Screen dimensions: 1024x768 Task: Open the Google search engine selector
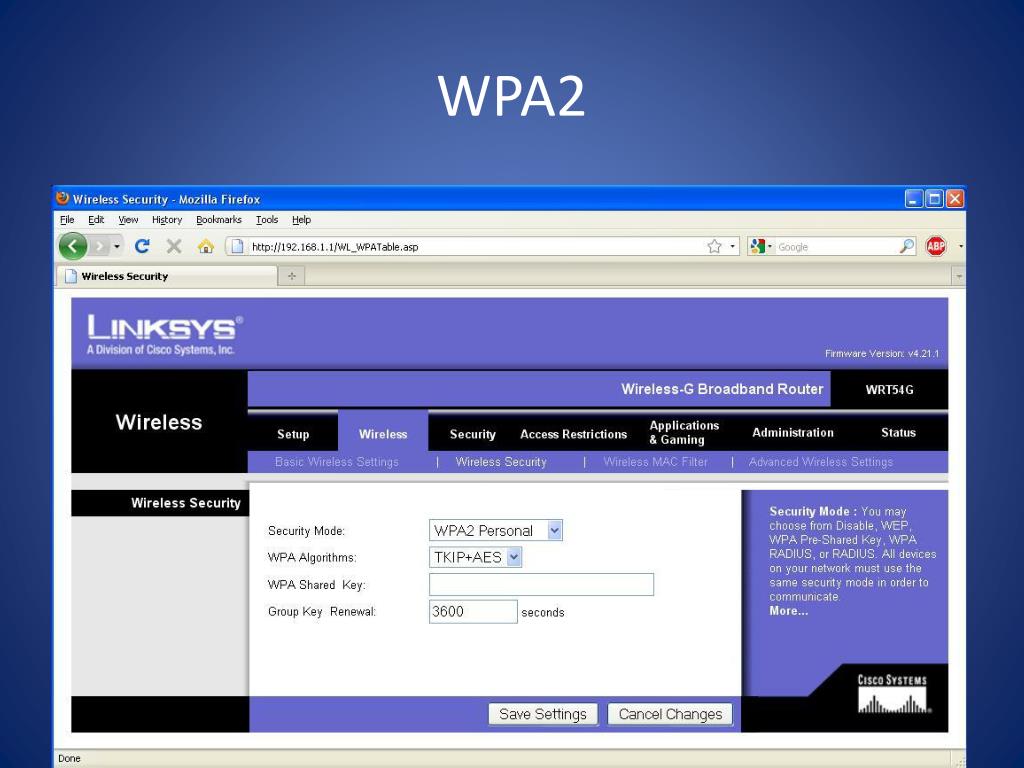[761, 246]
